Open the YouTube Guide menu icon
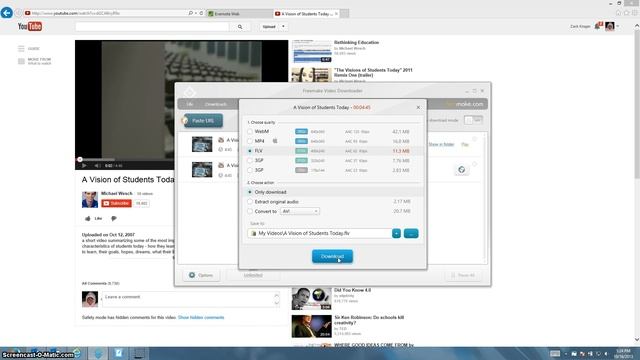 (x=21, y=49)
